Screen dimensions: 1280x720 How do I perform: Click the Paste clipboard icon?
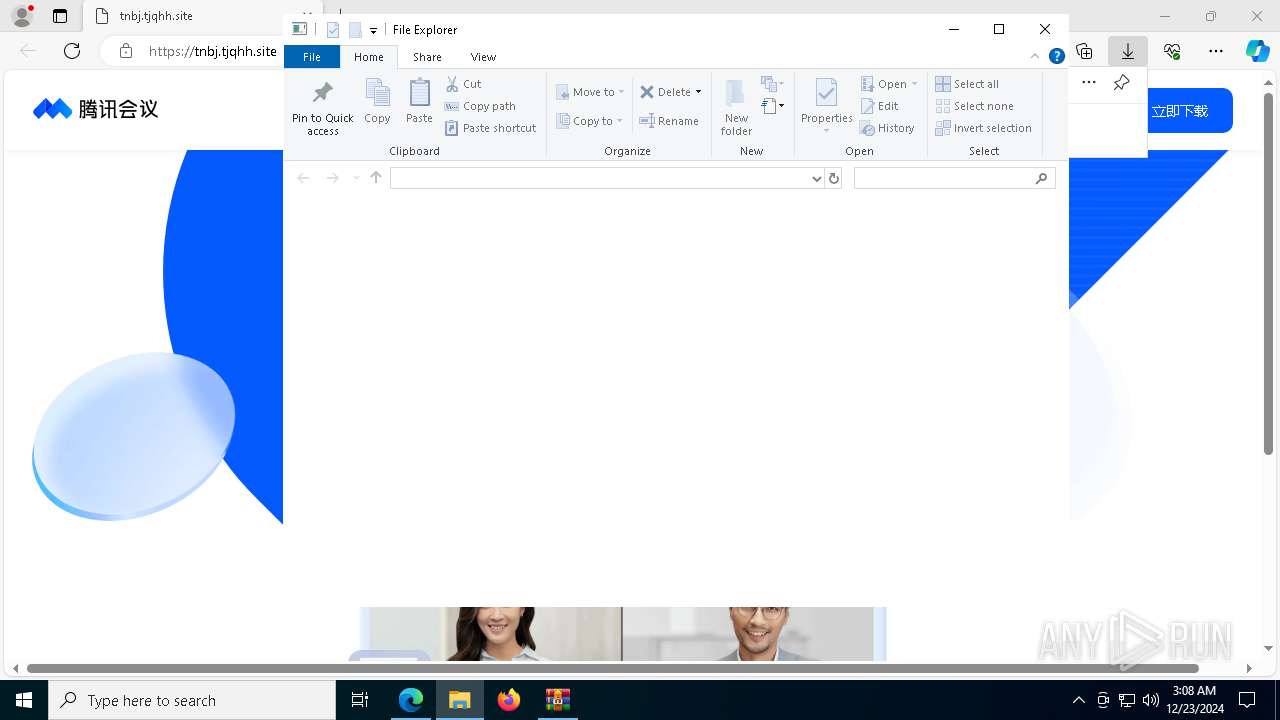(x=419, y=92)
